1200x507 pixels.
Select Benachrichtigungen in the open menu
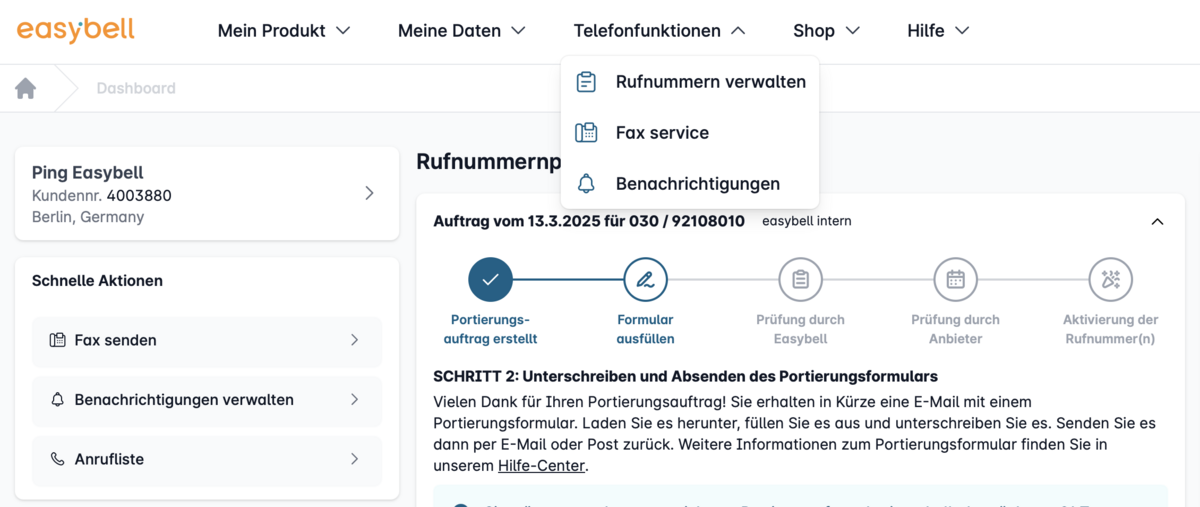(x=697, y=184)
